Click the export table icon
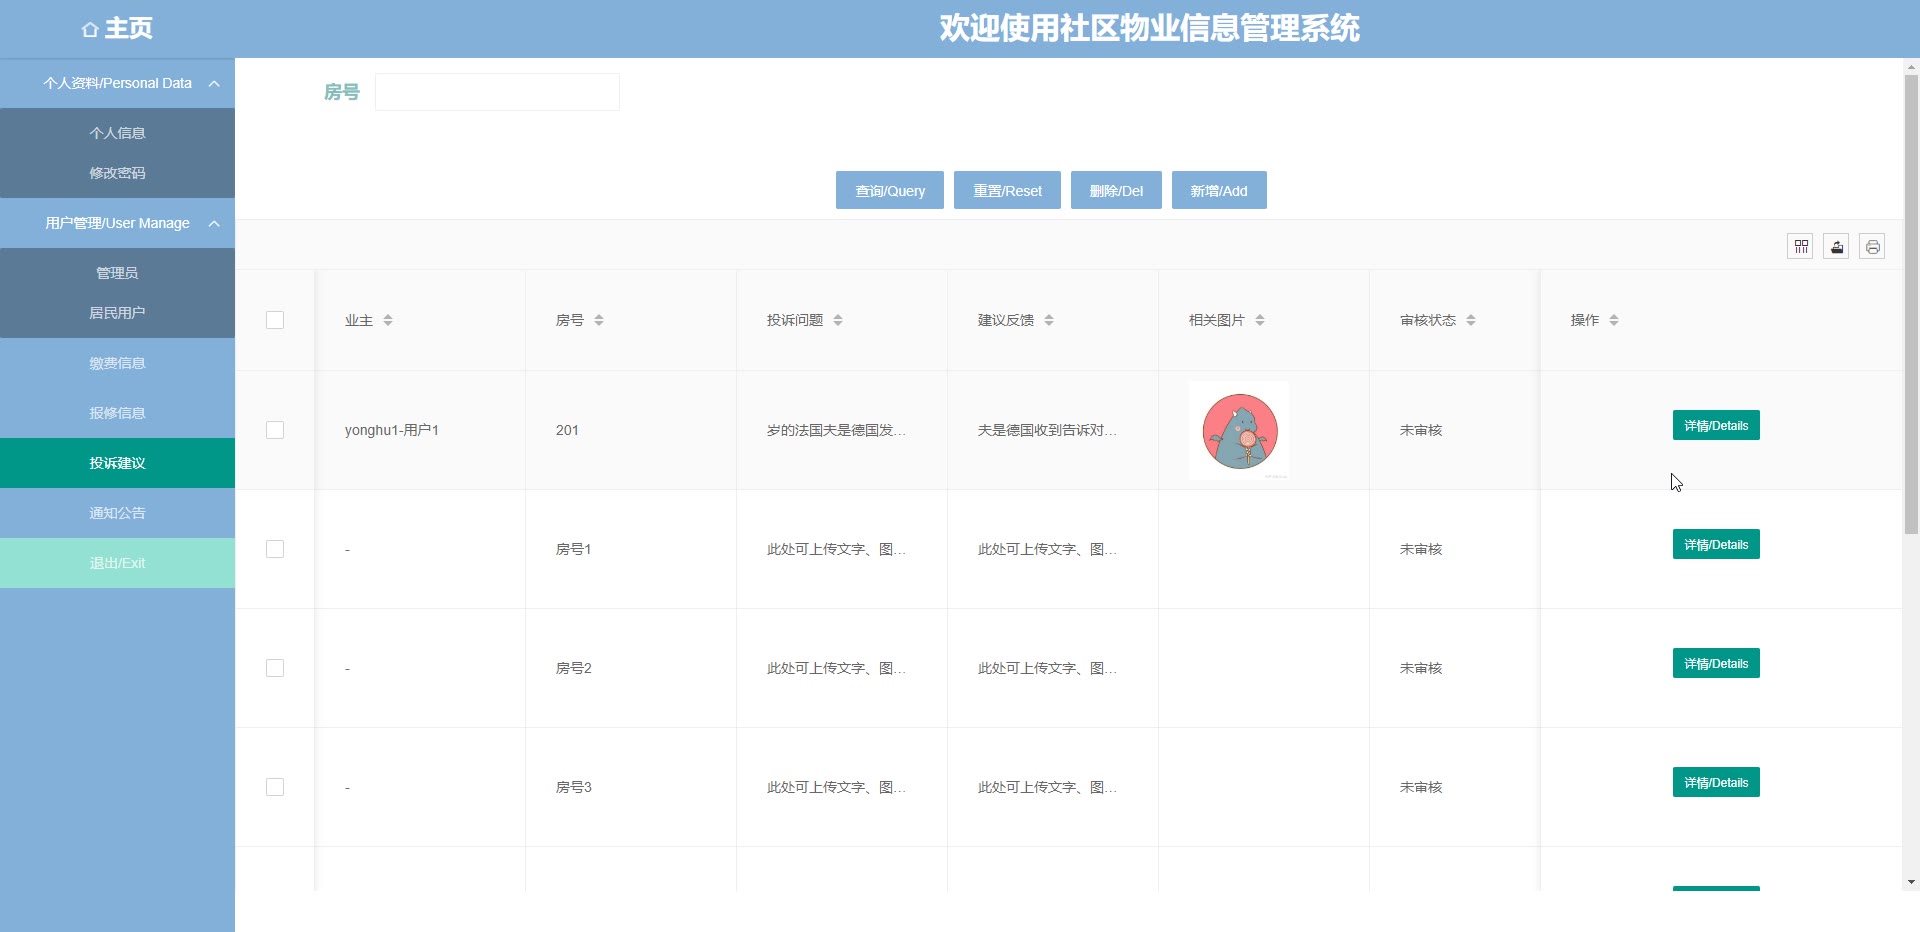This screenshot has height=932, width=1920. click(x=1836, y=246)
